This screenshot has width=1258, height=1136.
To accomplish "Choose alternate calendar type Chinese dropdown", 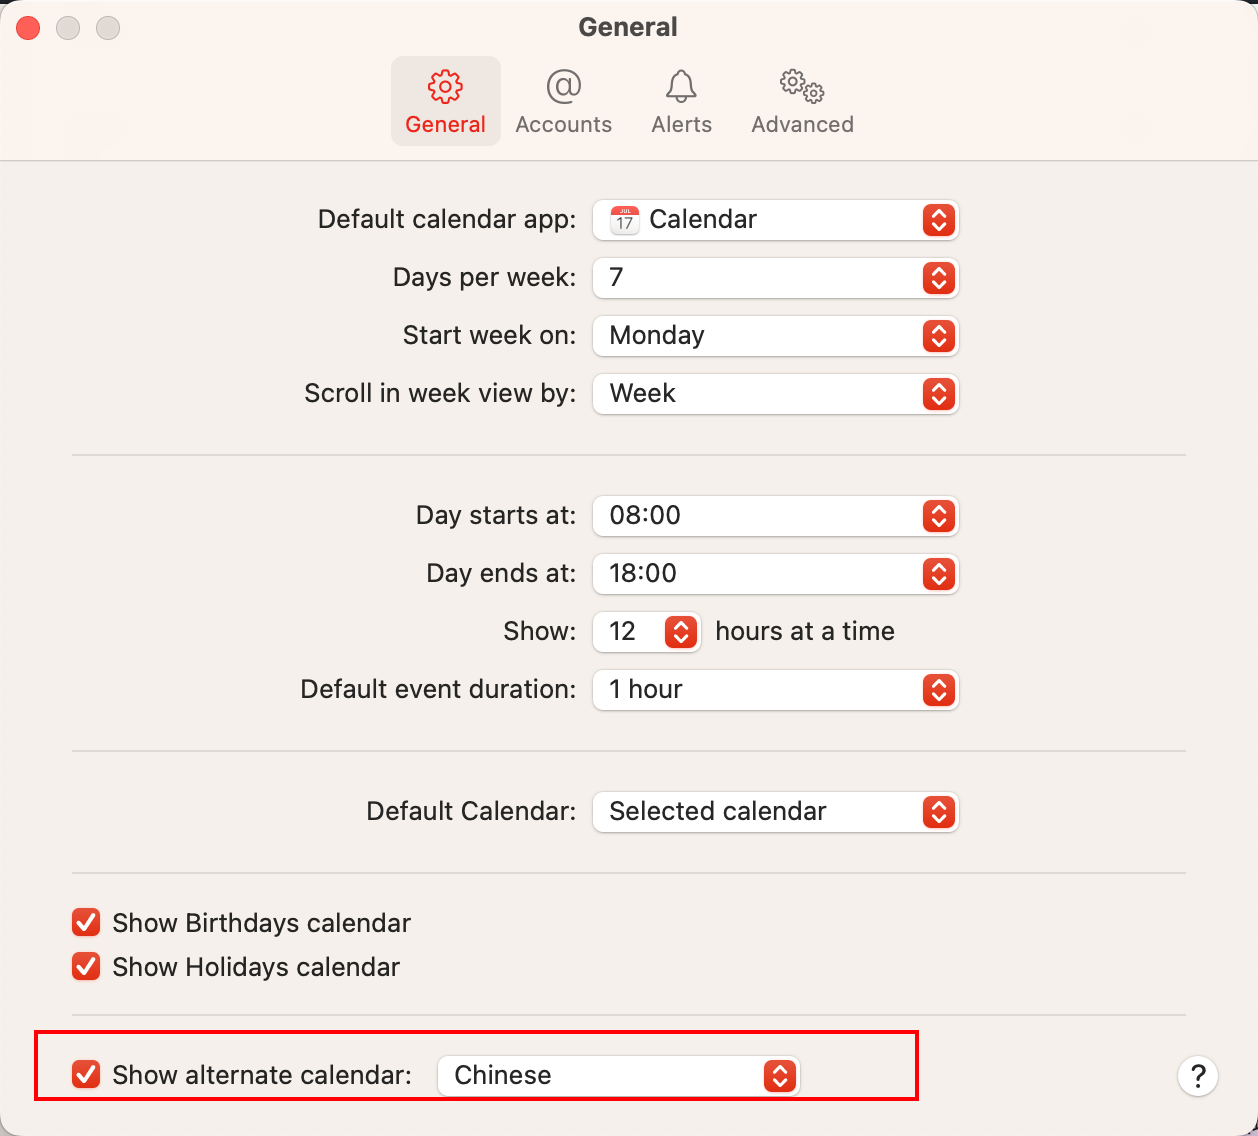I will point(618,1076).
